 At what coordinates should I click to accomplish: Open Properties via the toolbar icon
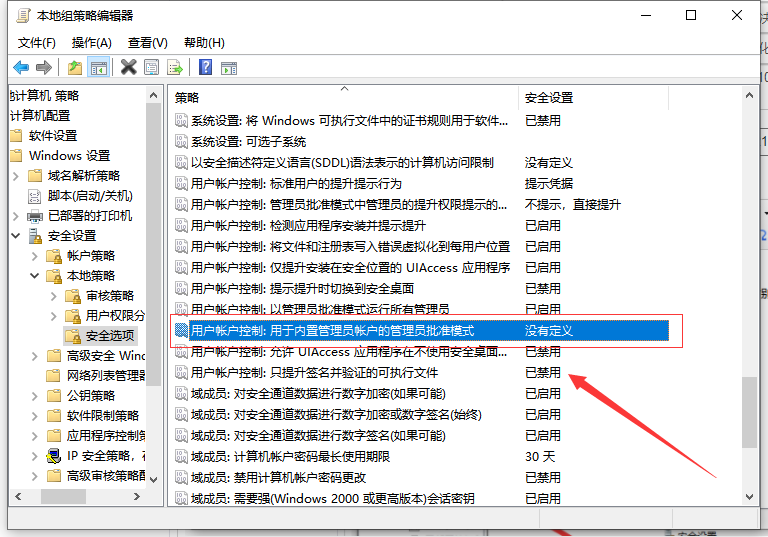(x=151, y=67)
